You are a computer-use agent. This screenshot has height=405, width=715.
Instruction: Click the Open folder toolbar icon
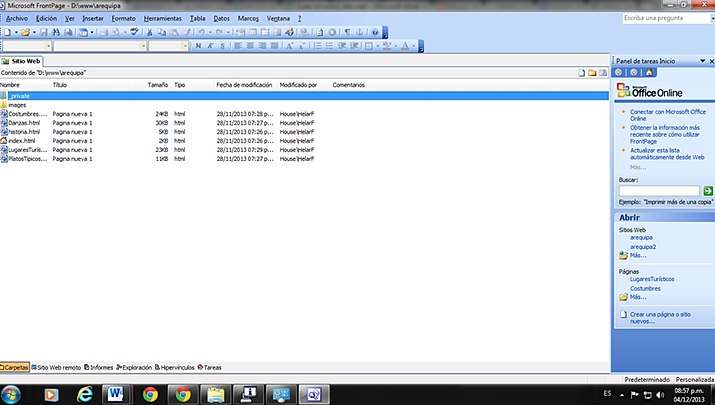point(25,32)
